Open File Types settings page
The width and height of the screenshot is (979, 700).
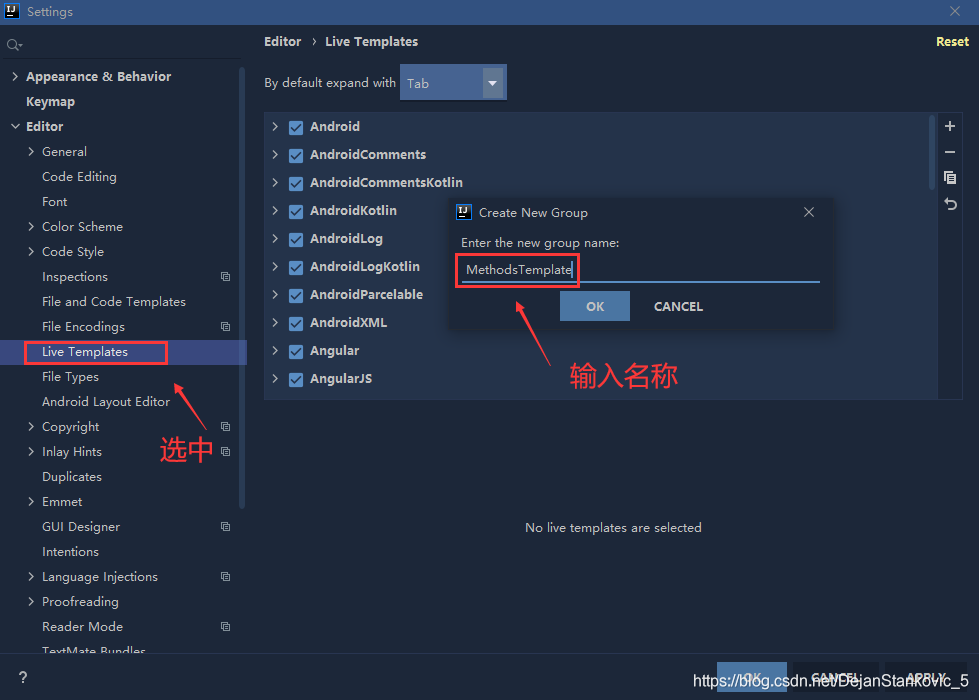[x=71, y=377]
